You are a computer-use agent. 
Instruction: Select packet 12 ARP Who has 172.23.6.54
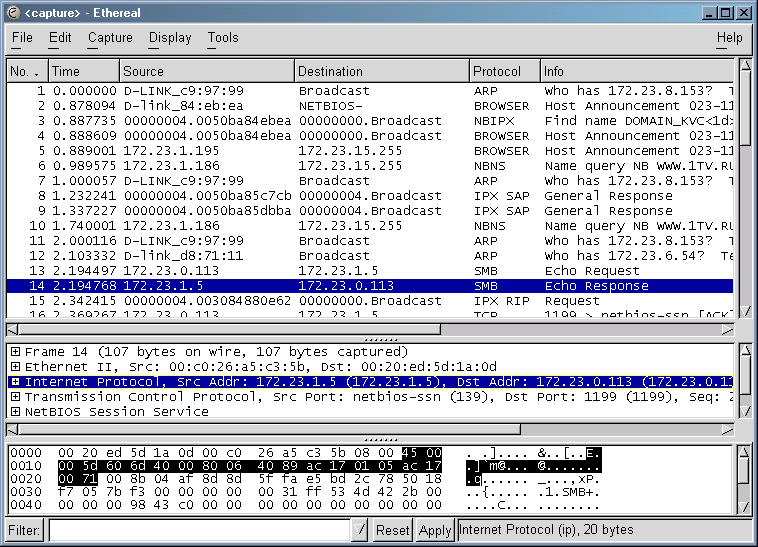click(370, 256)
